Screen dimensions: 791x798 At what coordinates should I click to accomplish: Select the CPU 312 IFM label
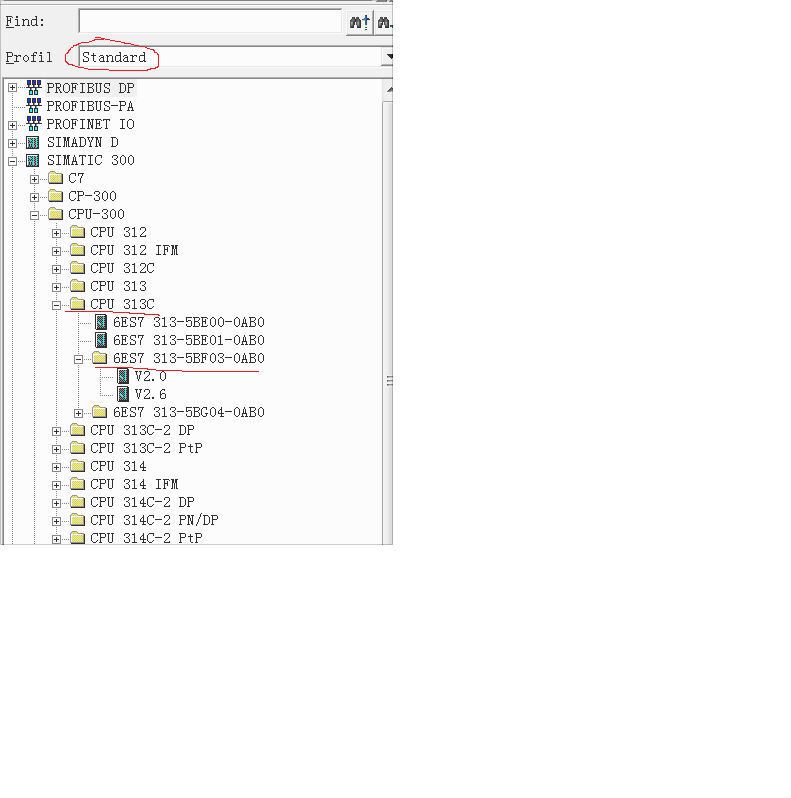134,250
